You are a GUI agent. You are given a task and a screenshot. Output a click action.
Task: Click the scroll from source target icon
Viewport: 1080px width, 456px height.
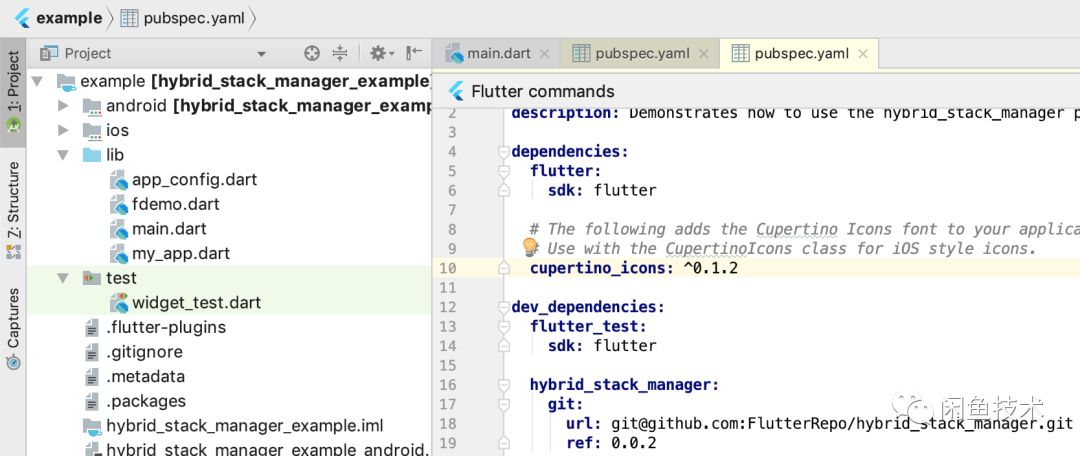312,53
